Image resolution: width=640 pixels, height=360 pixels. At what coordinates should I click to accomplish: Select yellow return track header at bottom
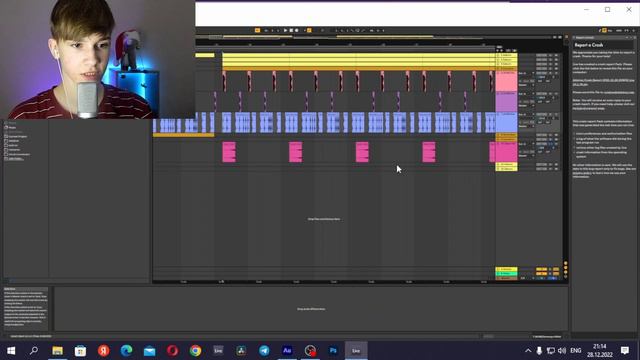click(506, 269)
